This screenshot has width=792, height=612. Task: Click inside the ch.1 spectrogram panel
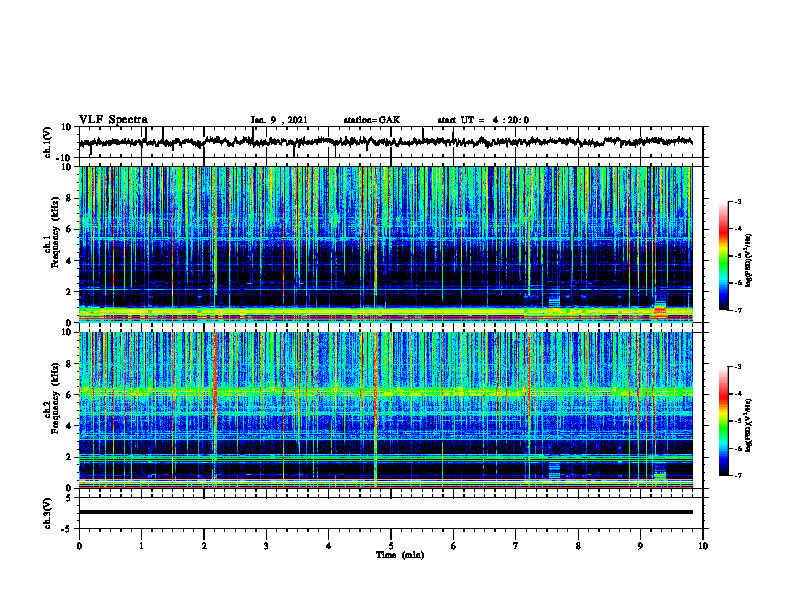click(x=385, y=244)
